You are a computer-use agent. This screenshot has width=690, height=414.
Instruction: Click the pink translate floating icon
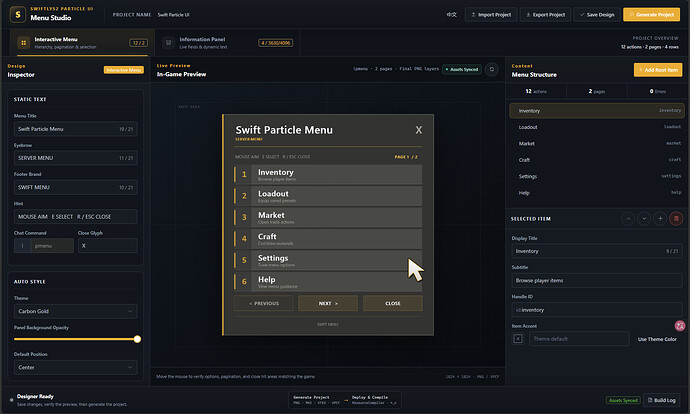pyautogui.click(x=680, y=326)
